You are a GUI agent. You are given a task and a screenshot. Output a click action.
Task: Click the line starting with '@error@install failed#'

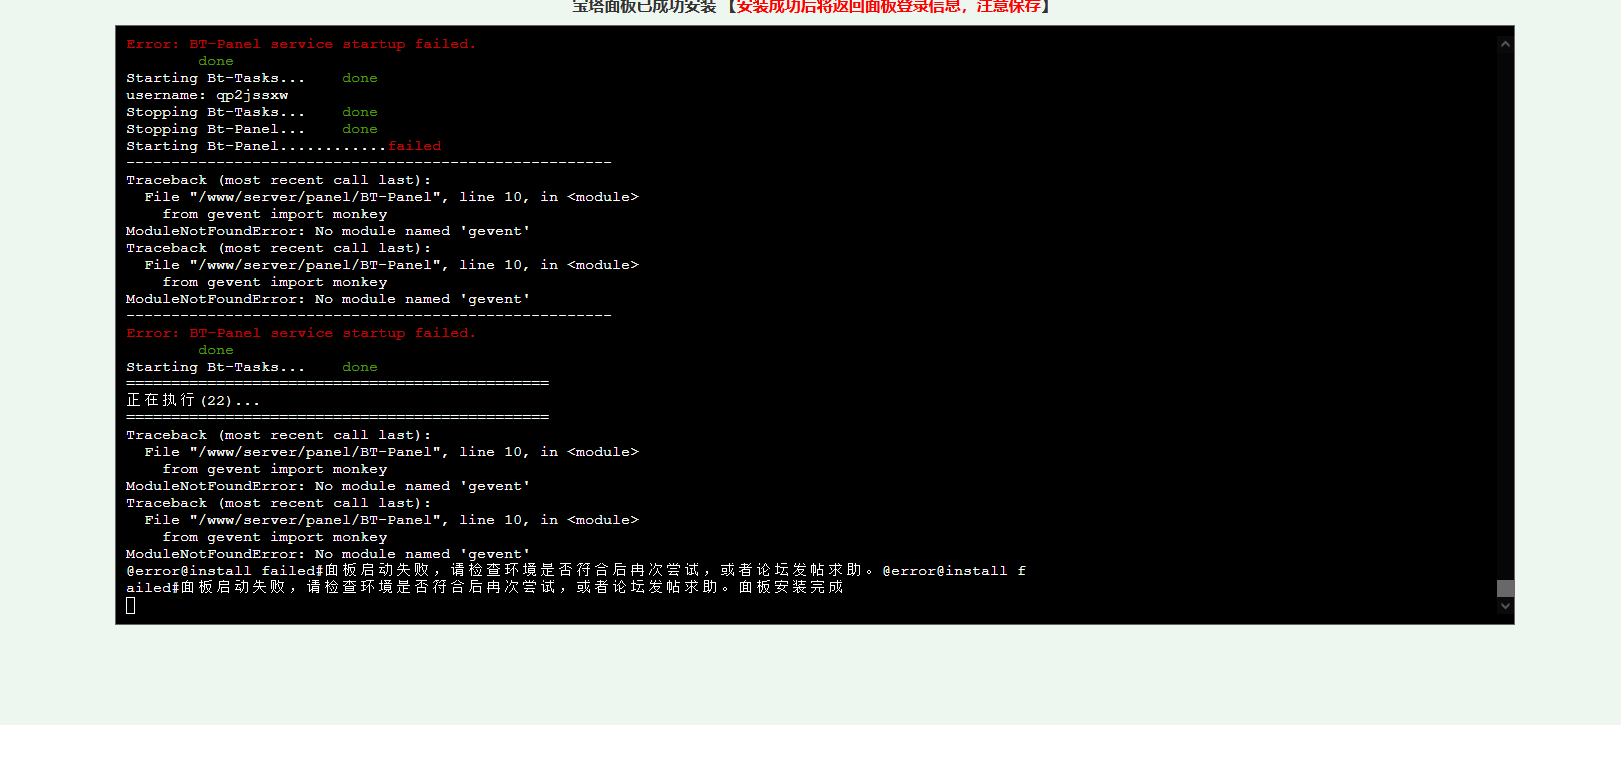click(576, 570)
